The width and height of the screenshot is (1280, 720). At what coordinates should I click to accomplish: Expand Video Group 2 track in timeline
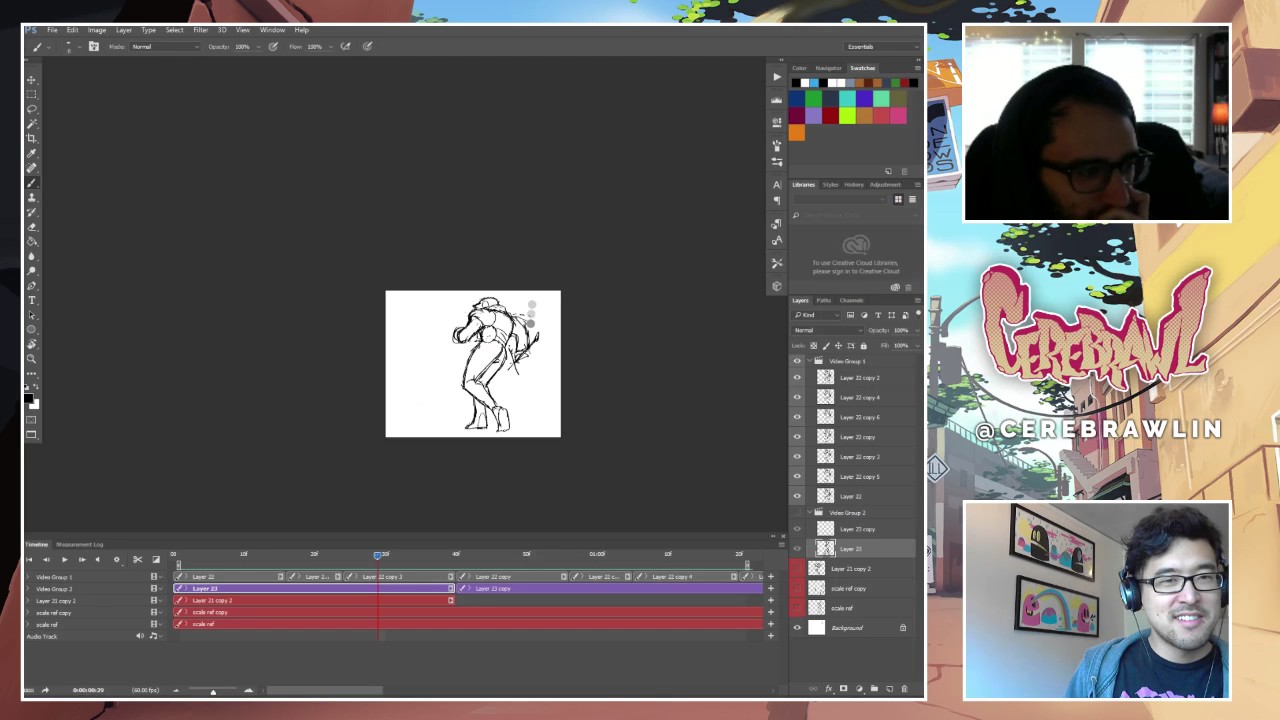point(28,589)
